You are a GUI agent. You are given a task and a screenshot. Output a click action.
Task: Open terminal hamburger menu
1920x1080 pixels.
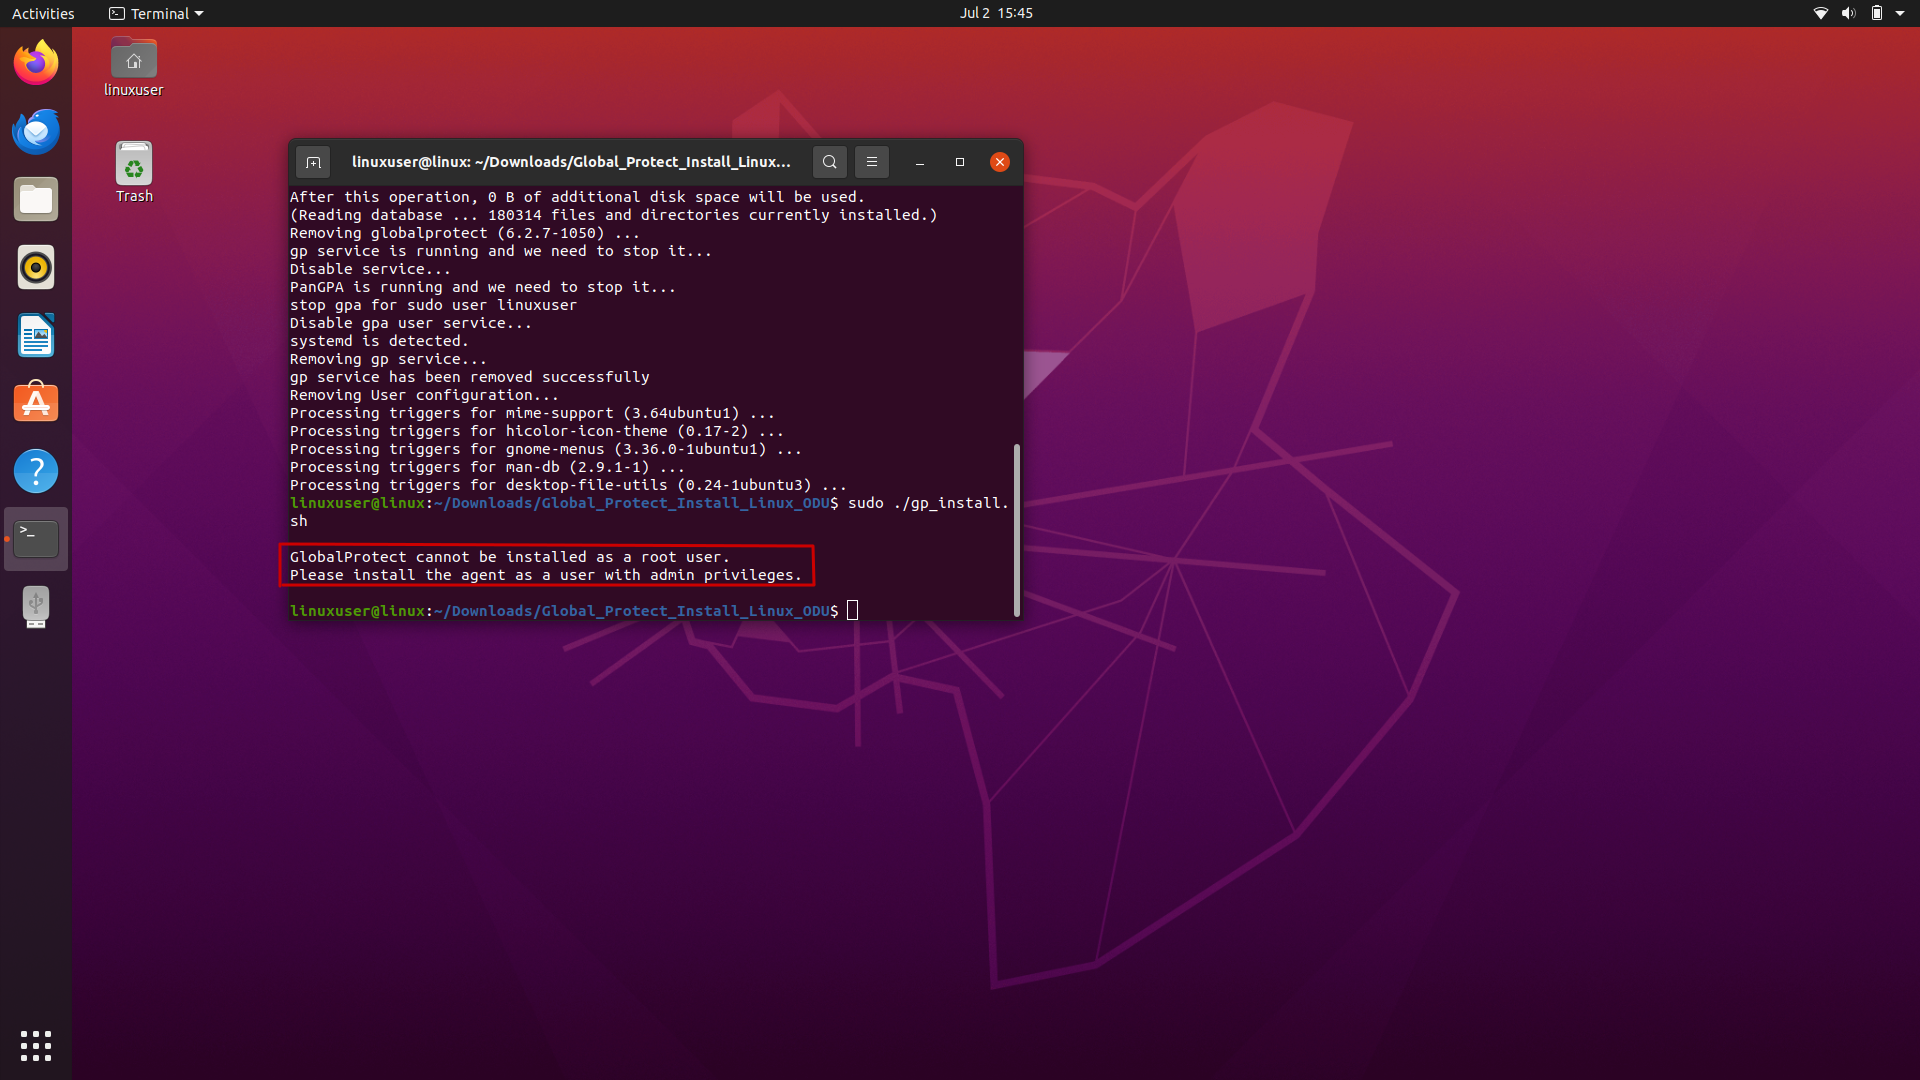(x=872, y=162)
